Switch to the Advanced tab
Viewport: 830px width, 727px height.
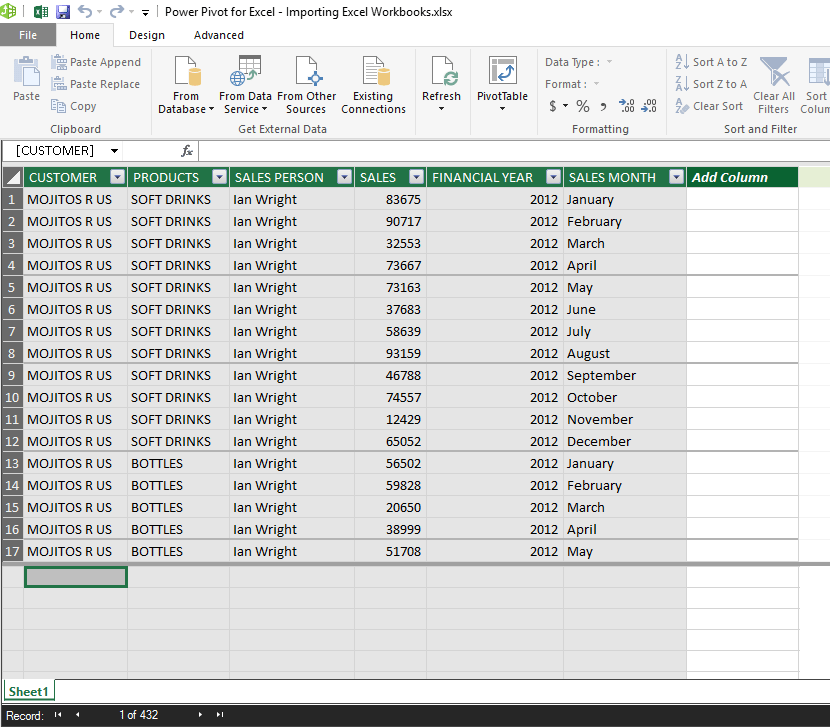pos(219,35)
